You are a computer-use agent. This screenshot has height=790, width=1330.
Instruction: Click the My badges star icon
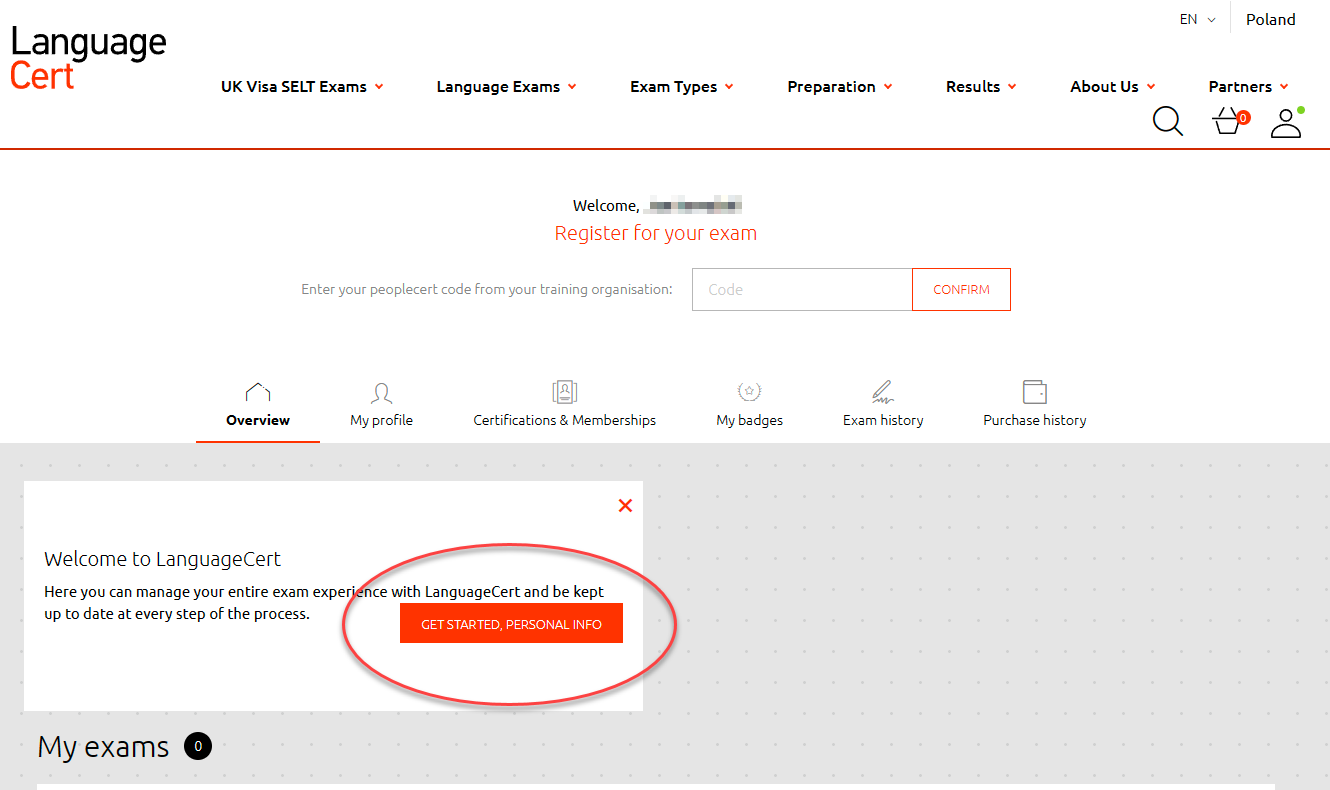pyautogui.click(x=749, y=392)
